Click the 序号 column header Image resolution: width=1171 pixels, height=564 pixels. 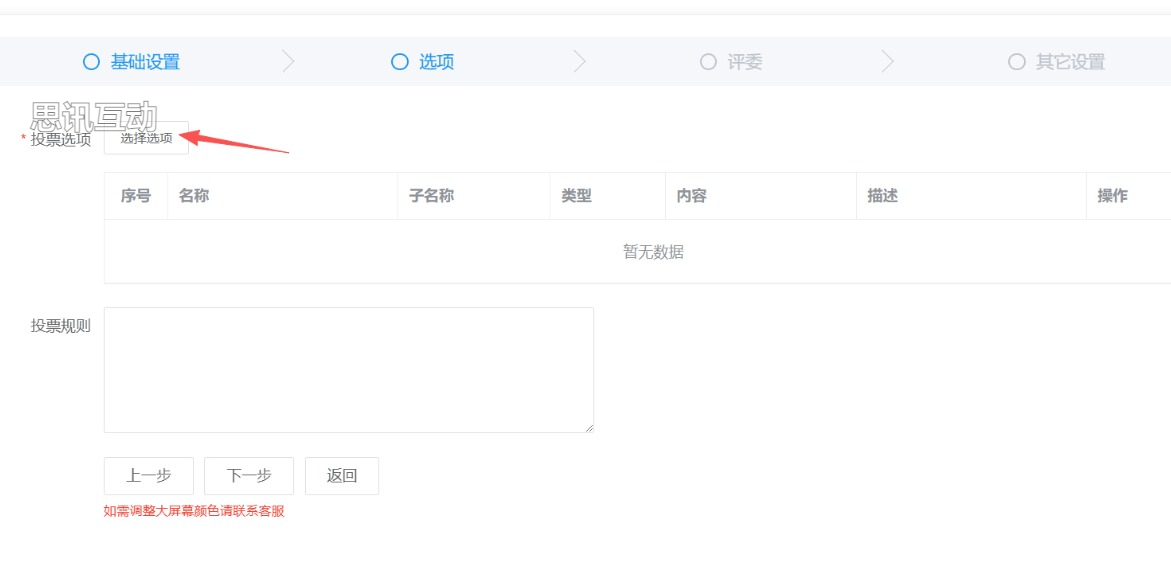pyautogui.click(x=136, y=196)
